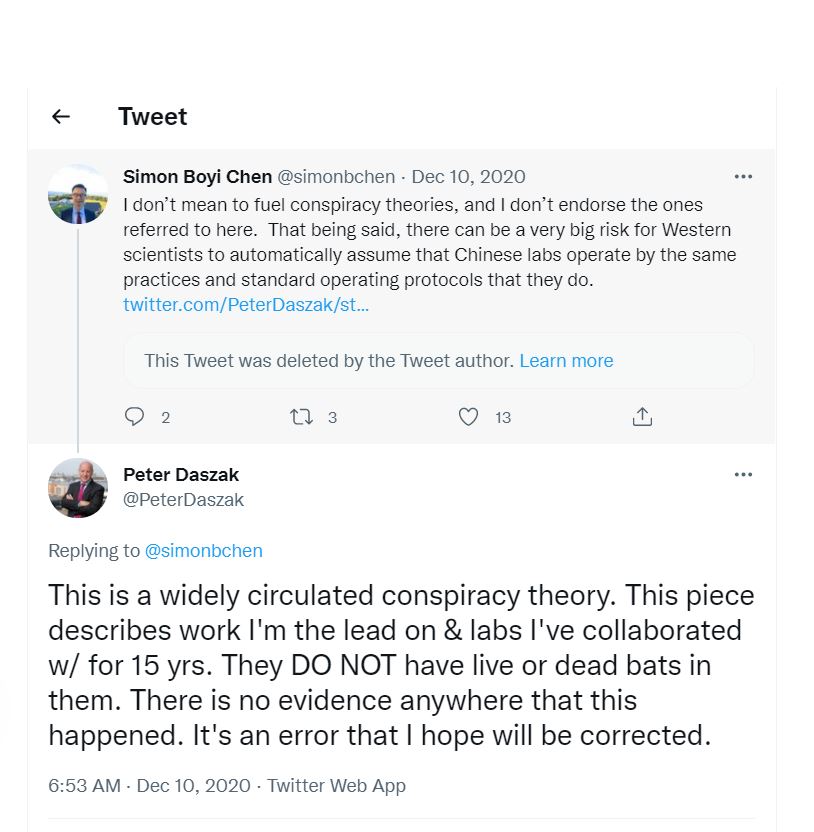Screen dimensions: 814x832
Task: Like Simon Boyi Chen's tweet
Action: tap(468, 417)
